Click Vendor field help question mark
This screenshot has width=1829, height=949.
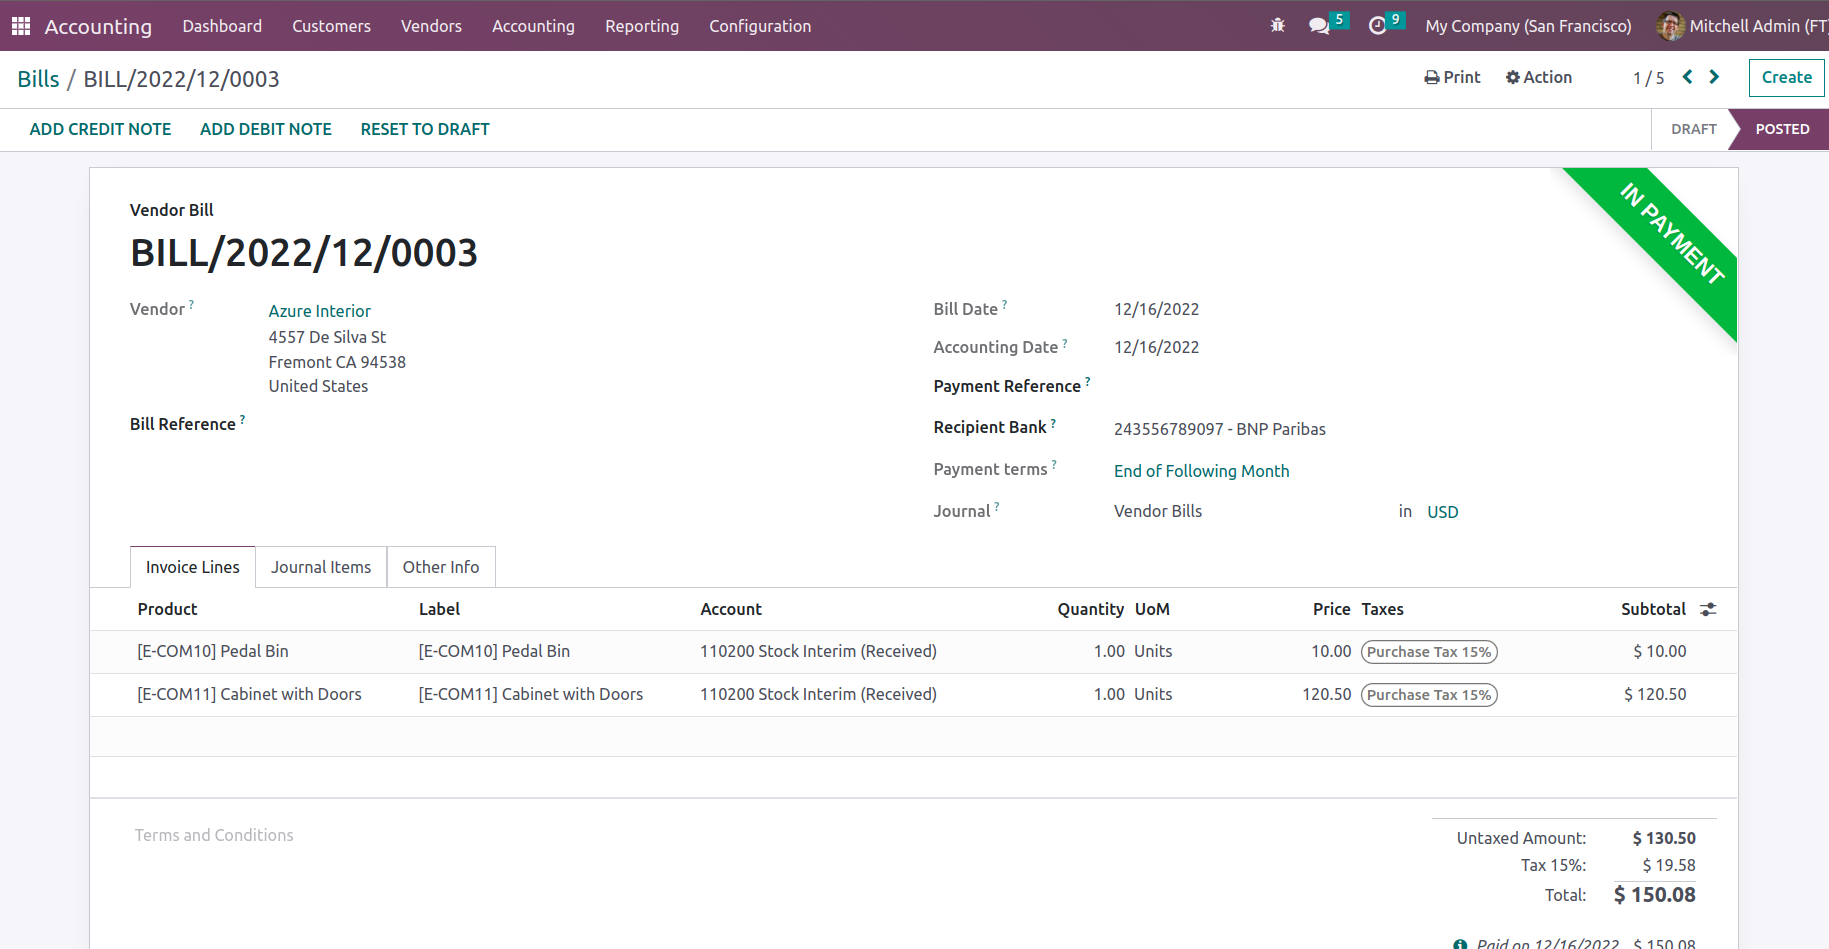(x=191, y=304)
